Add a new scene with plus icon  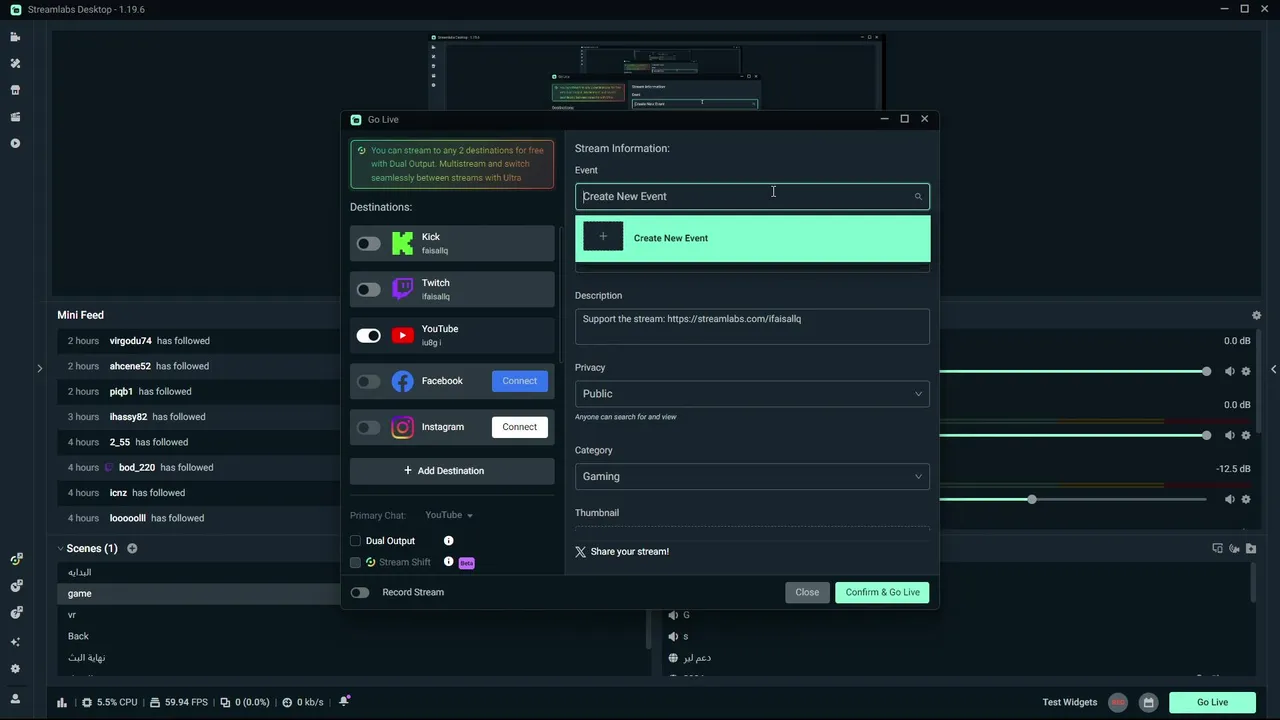coord(132,548)
